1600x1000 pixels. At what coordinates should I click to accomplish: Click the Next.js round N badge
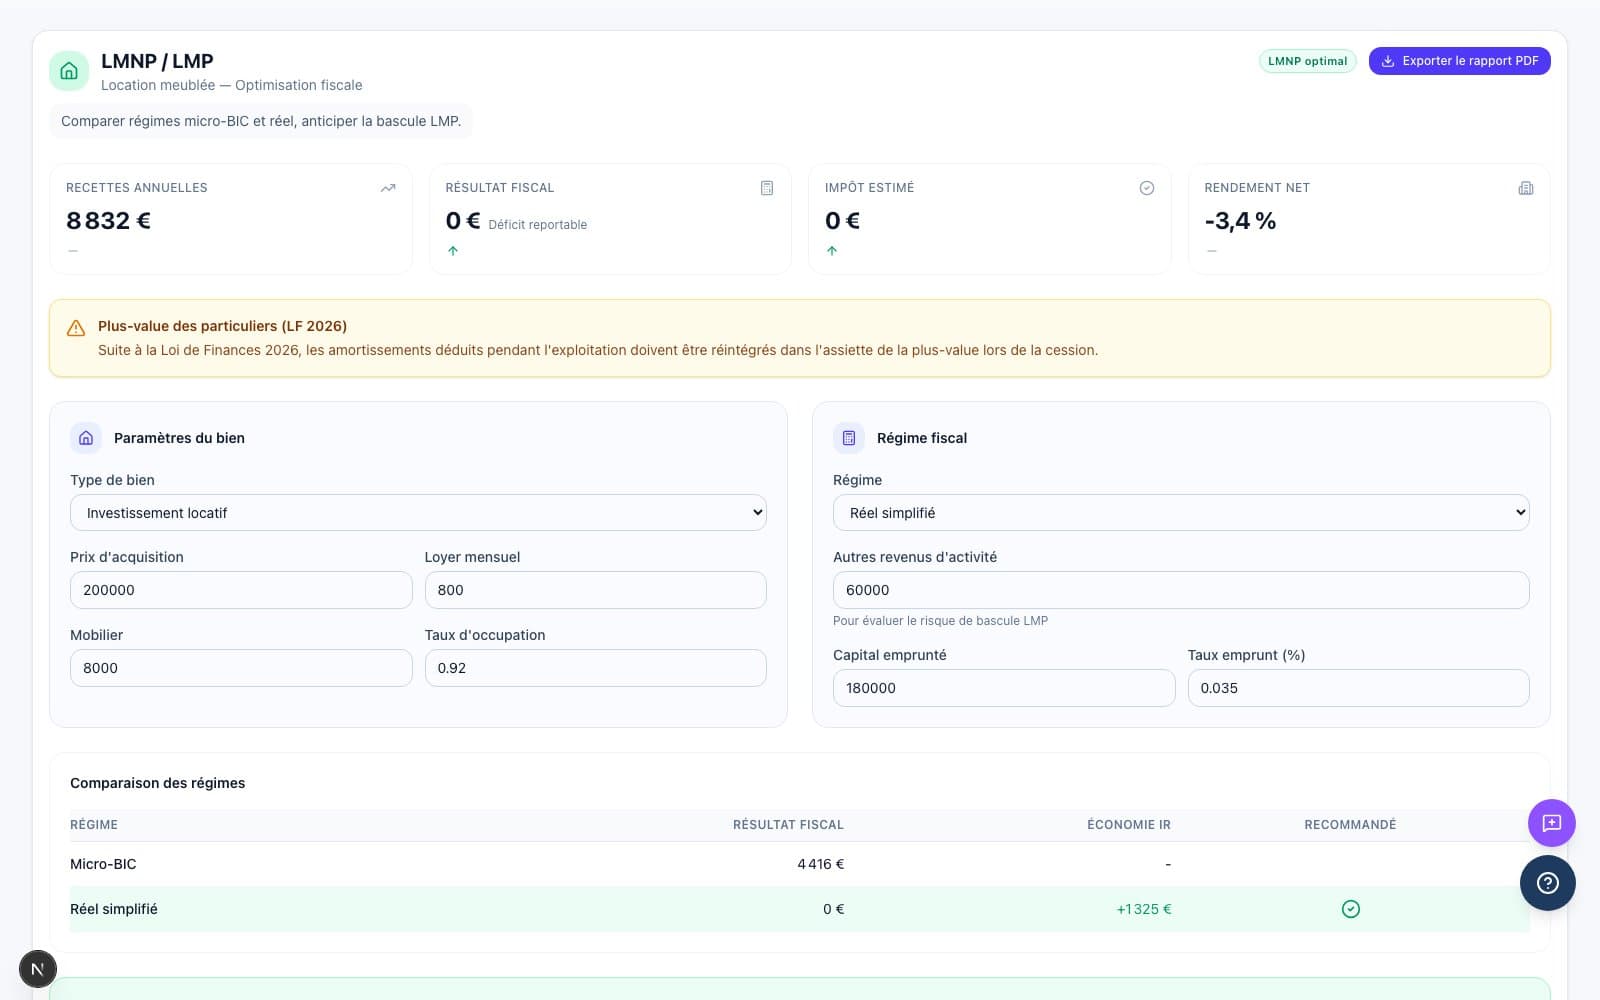38,969
